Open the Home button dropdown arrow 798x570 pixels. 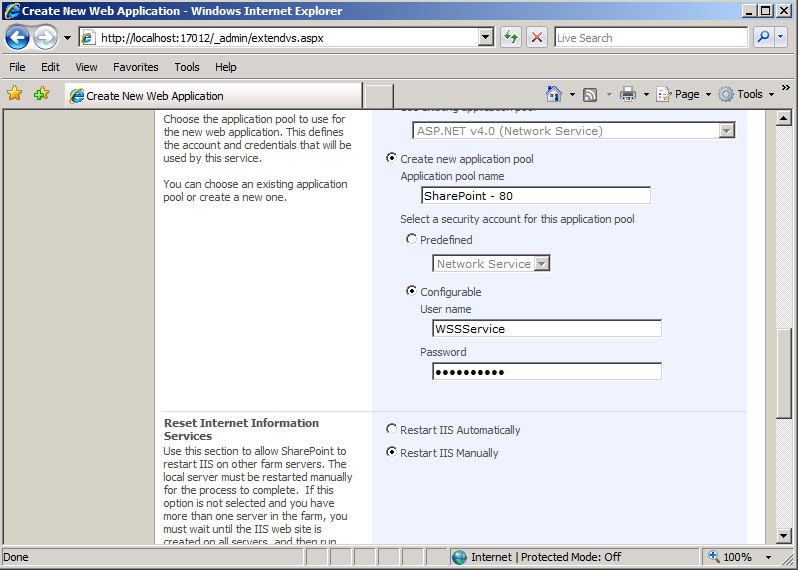(x=572, y=95)
